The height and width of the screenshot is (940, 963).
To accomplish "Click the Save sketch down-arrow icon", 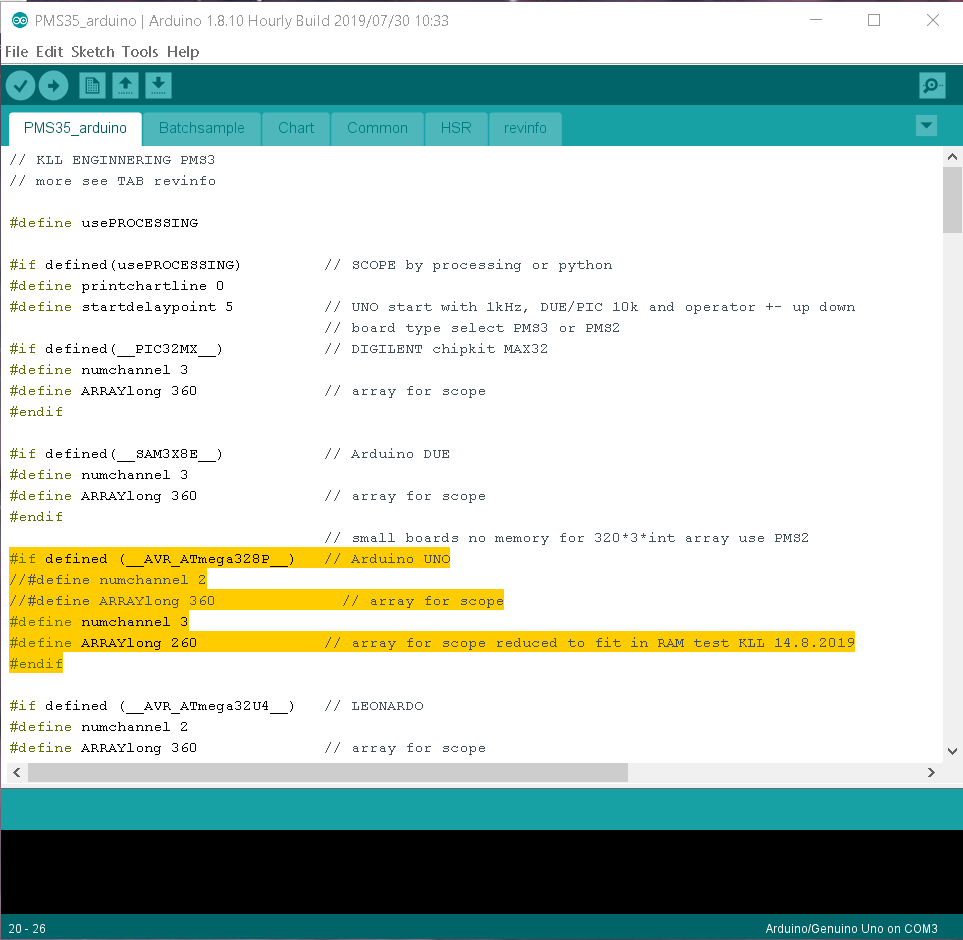I will [158, 86].
